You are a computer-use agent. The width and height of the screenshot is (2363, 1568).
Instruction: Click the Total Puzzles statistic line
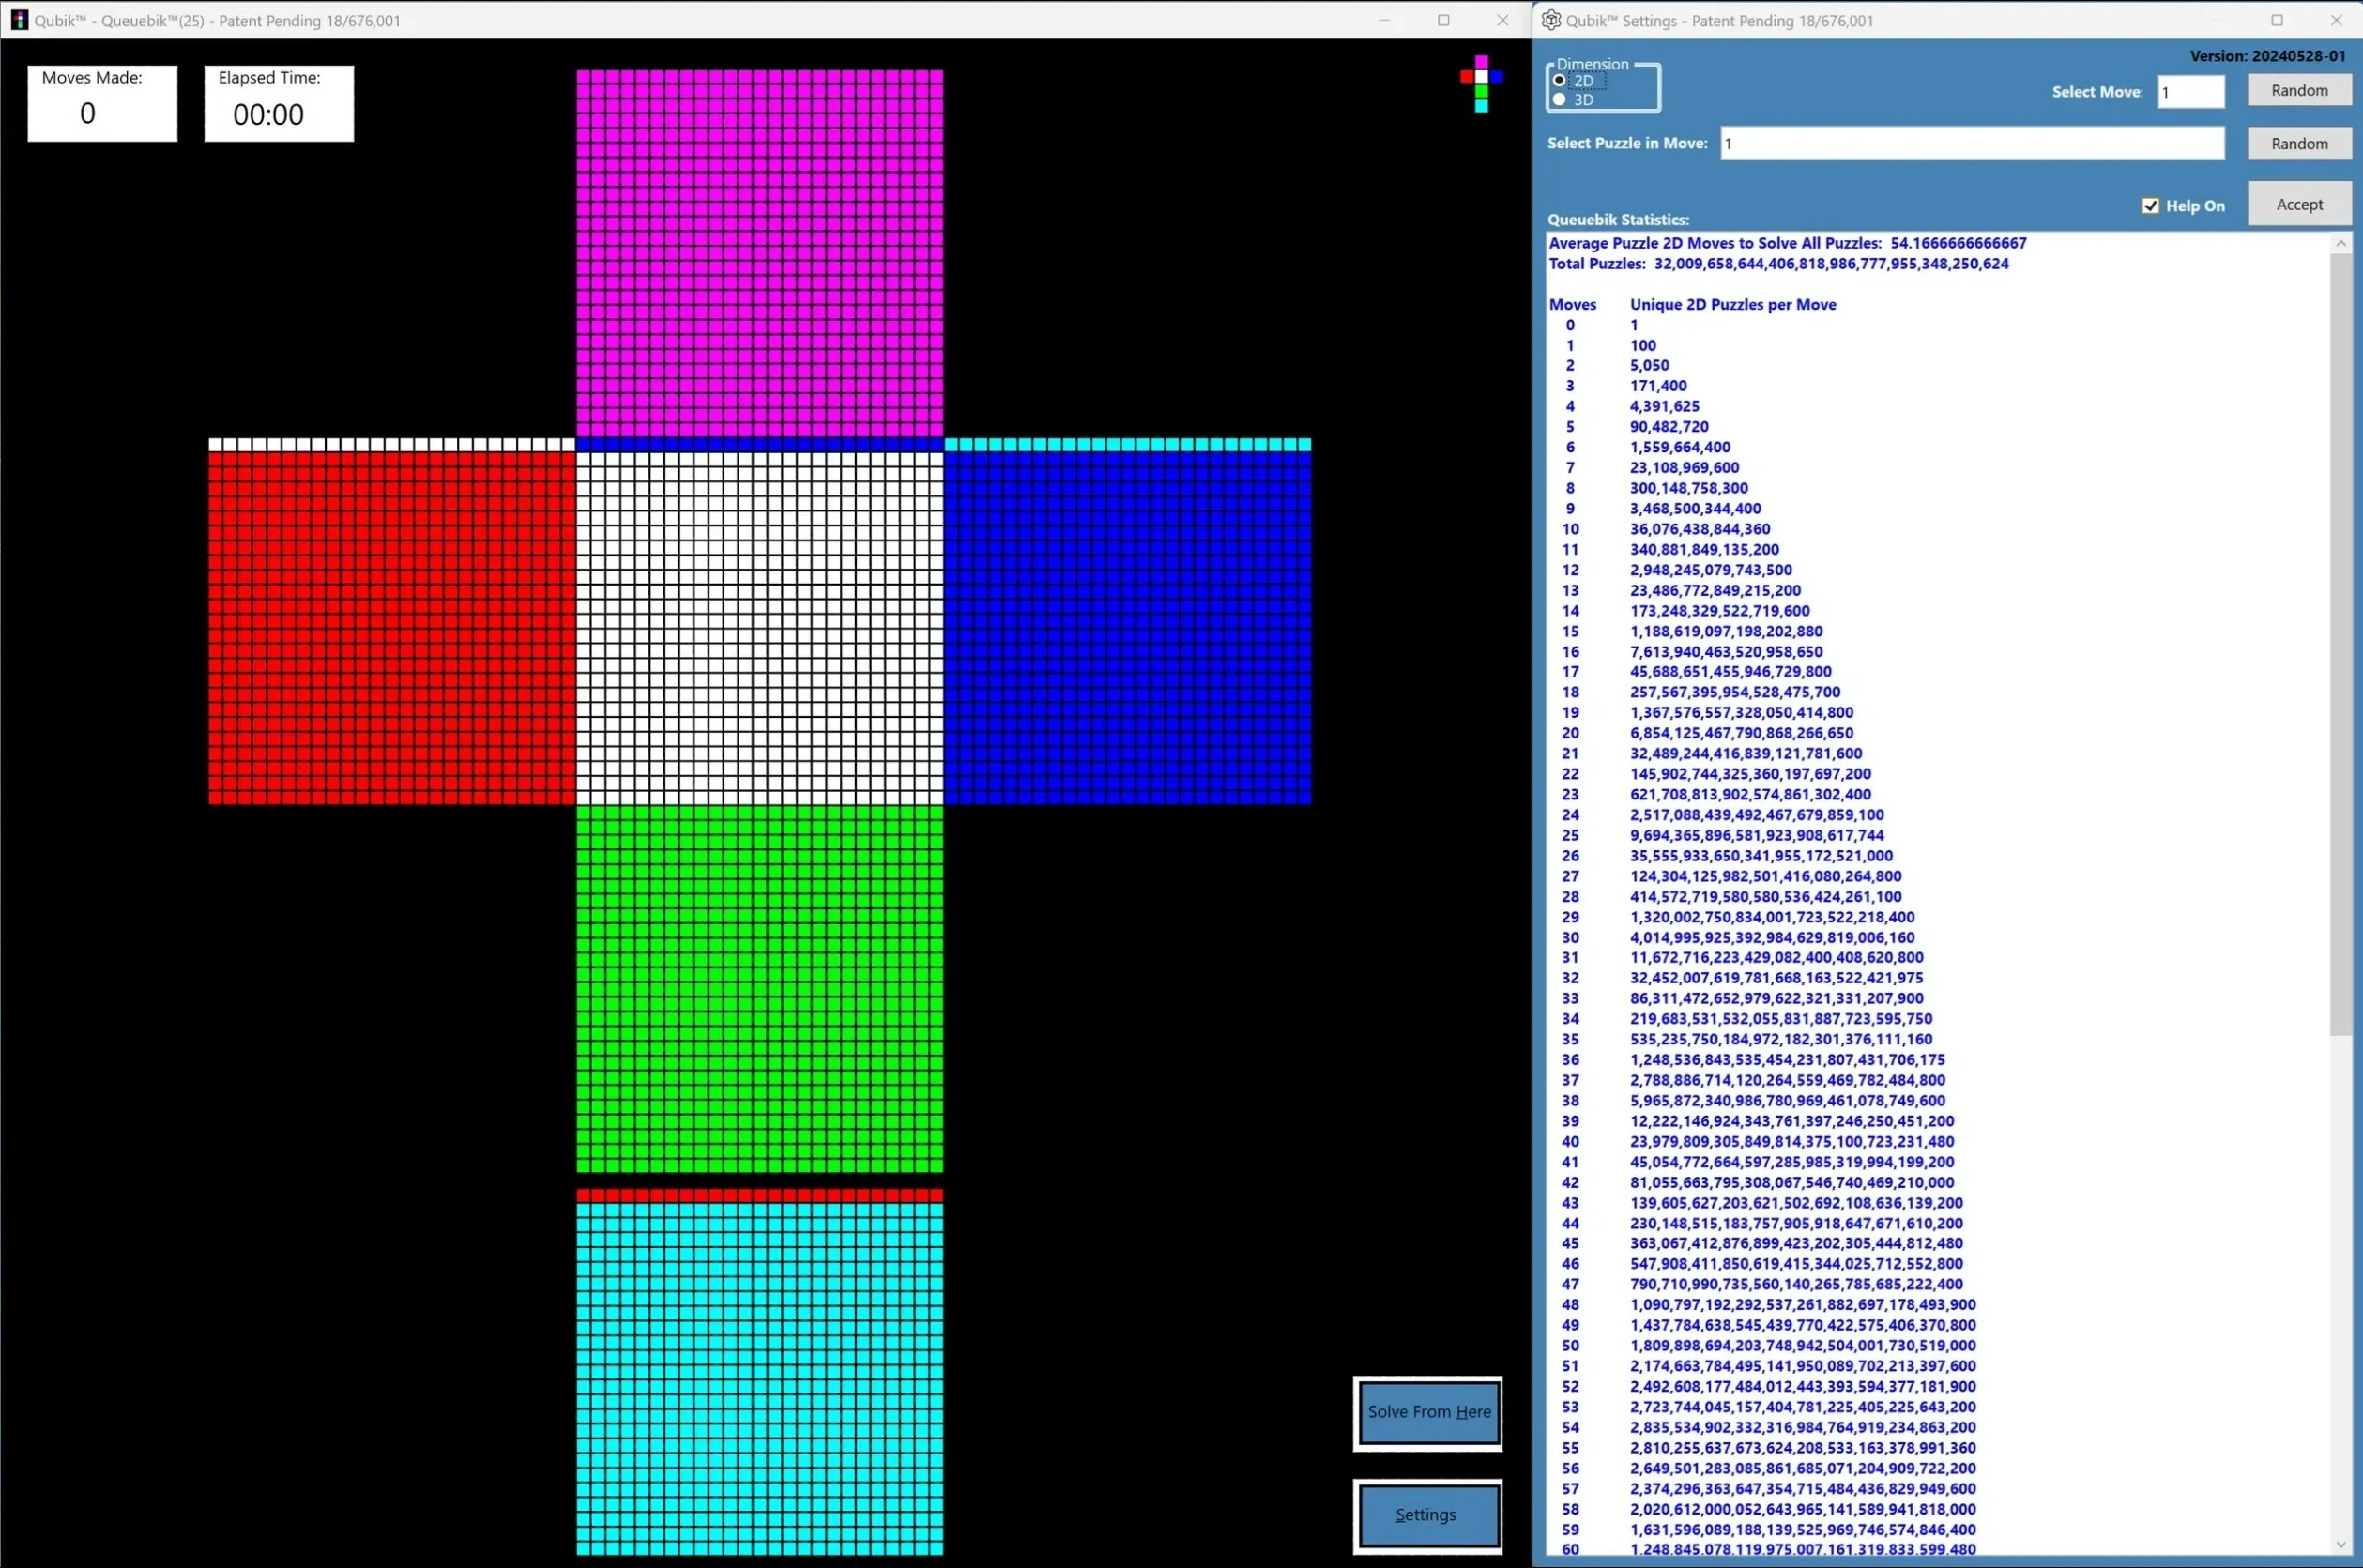coord(1778,264)
